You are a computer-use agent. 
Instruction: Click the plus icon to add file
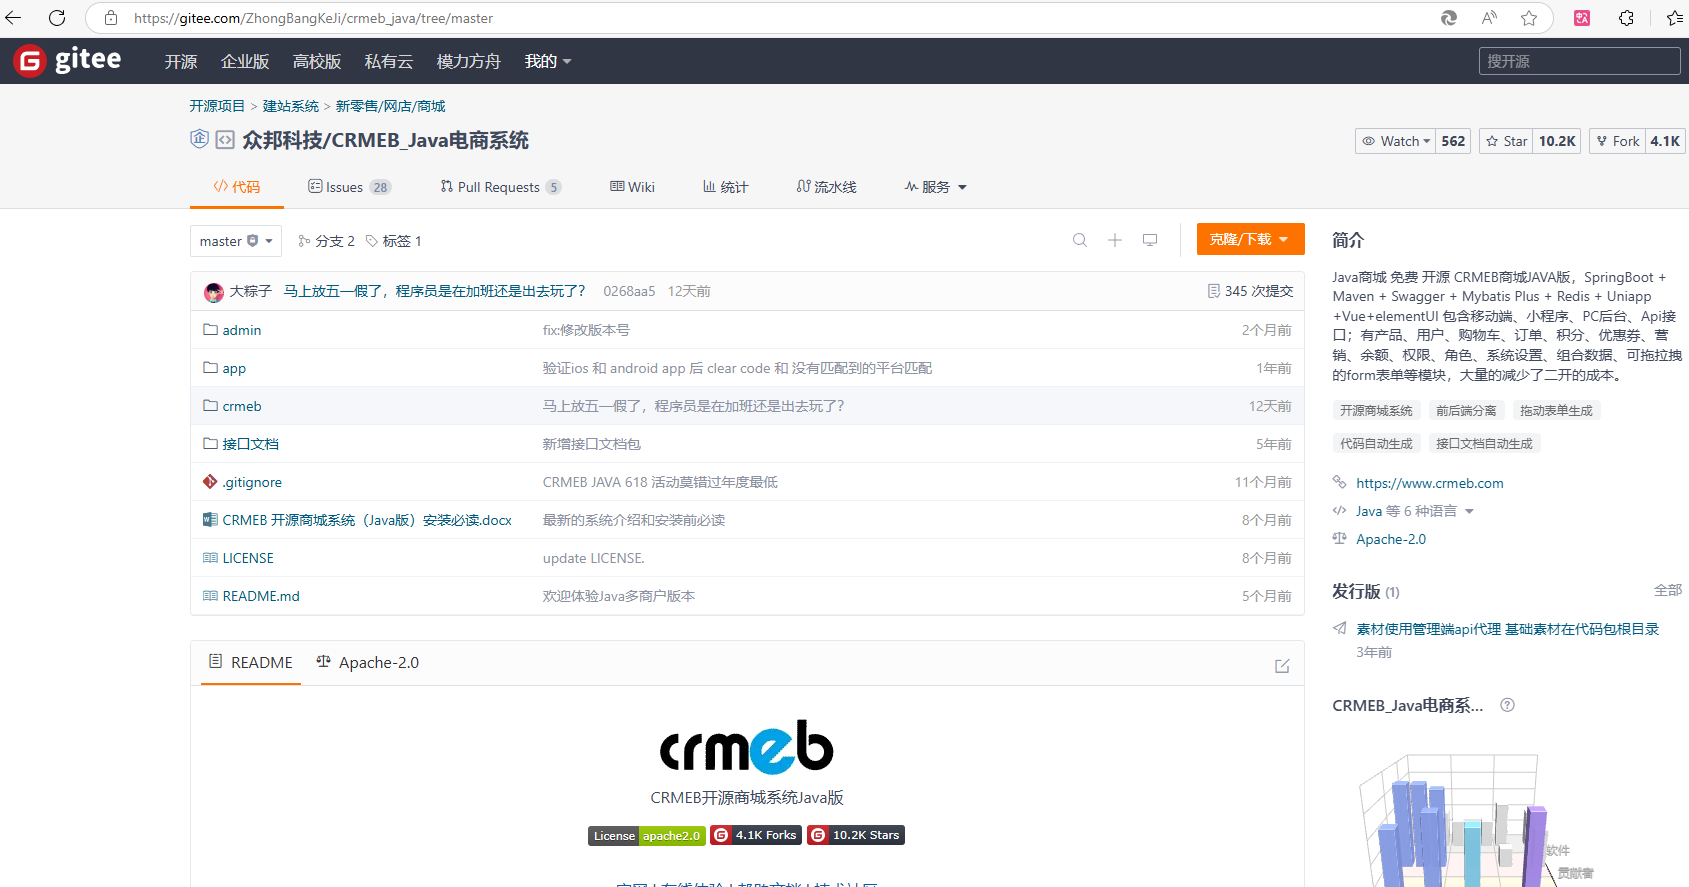pos(1115,240)
